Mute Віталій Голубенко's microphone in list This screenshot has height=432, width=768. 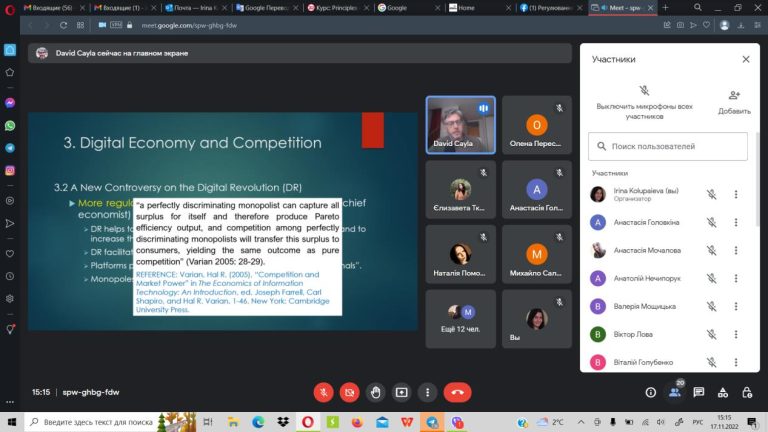pos(712,362)
